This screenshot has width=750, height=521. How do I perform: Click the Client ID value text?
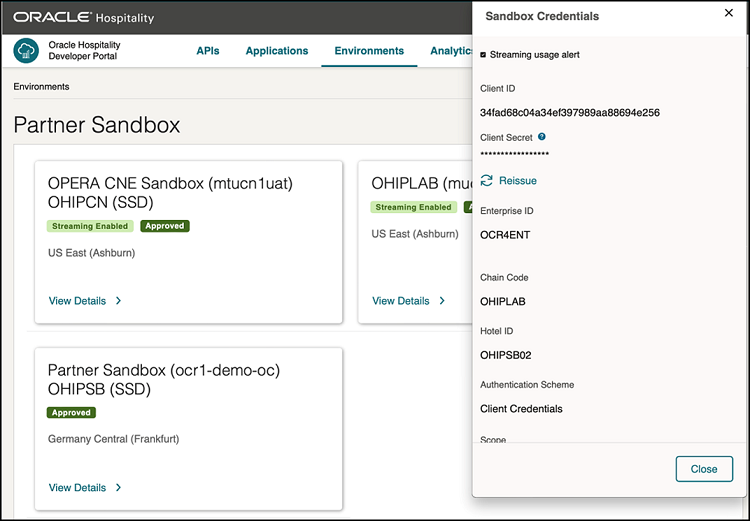pyautogui.click(x=569, y=113)
